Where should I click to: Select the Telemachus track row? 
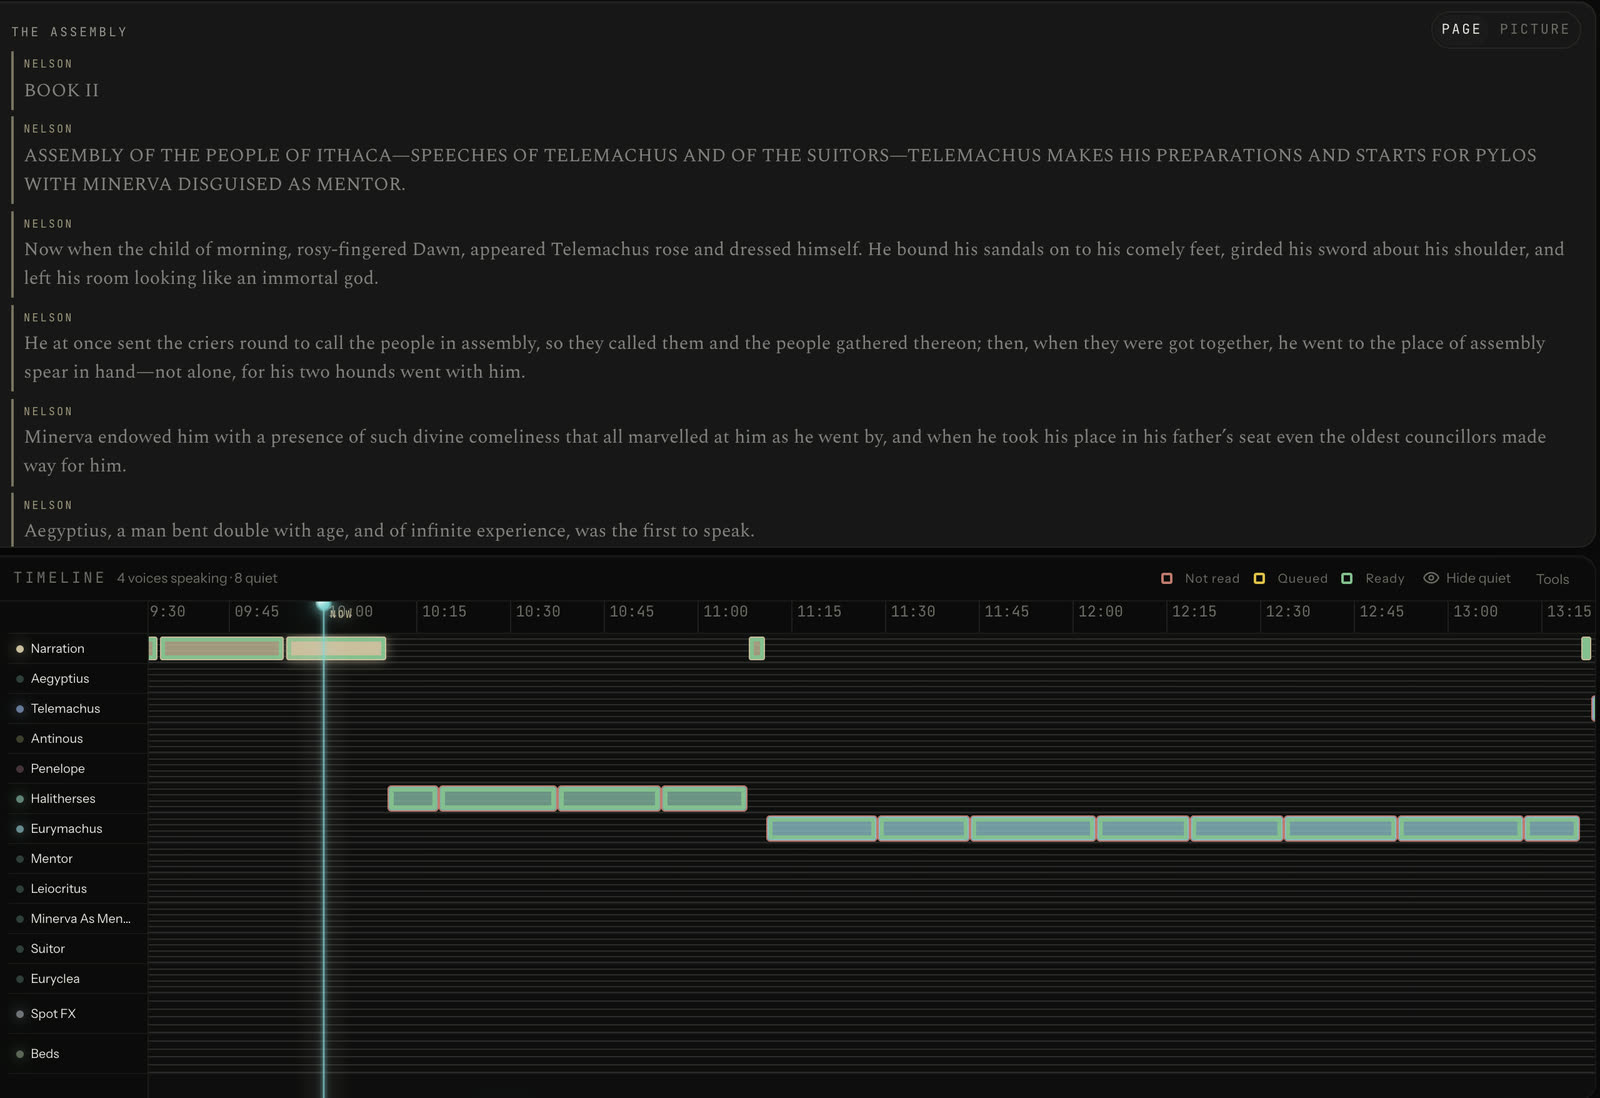tap(78, 708)
